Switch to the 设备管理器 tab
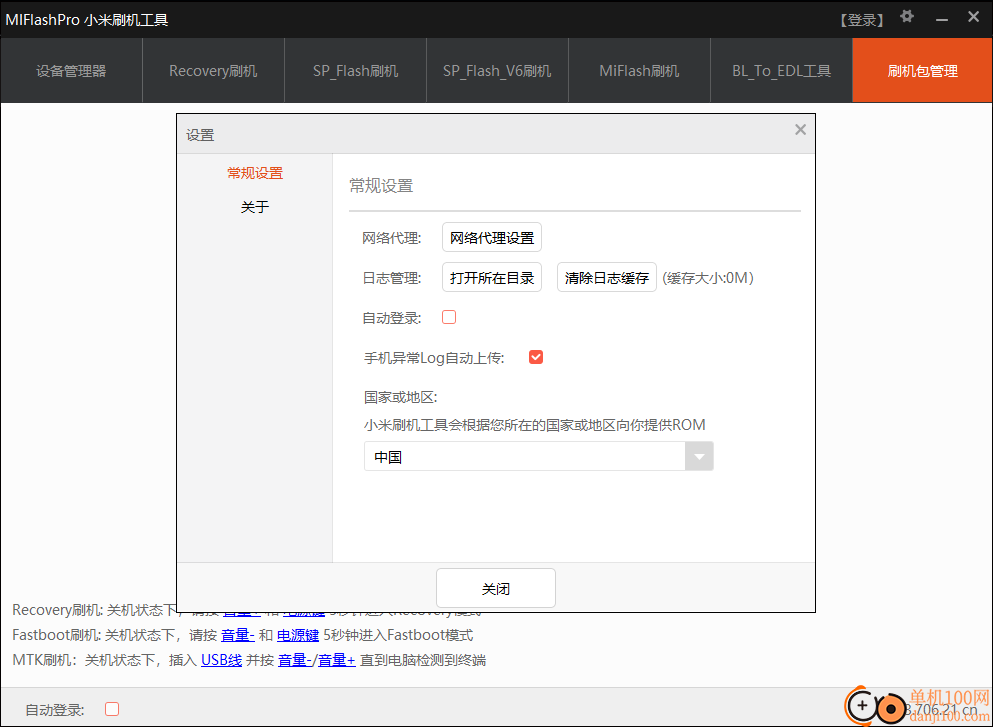Image resolution: width=993 pixels, height=727 pixels. click(71, 70)
